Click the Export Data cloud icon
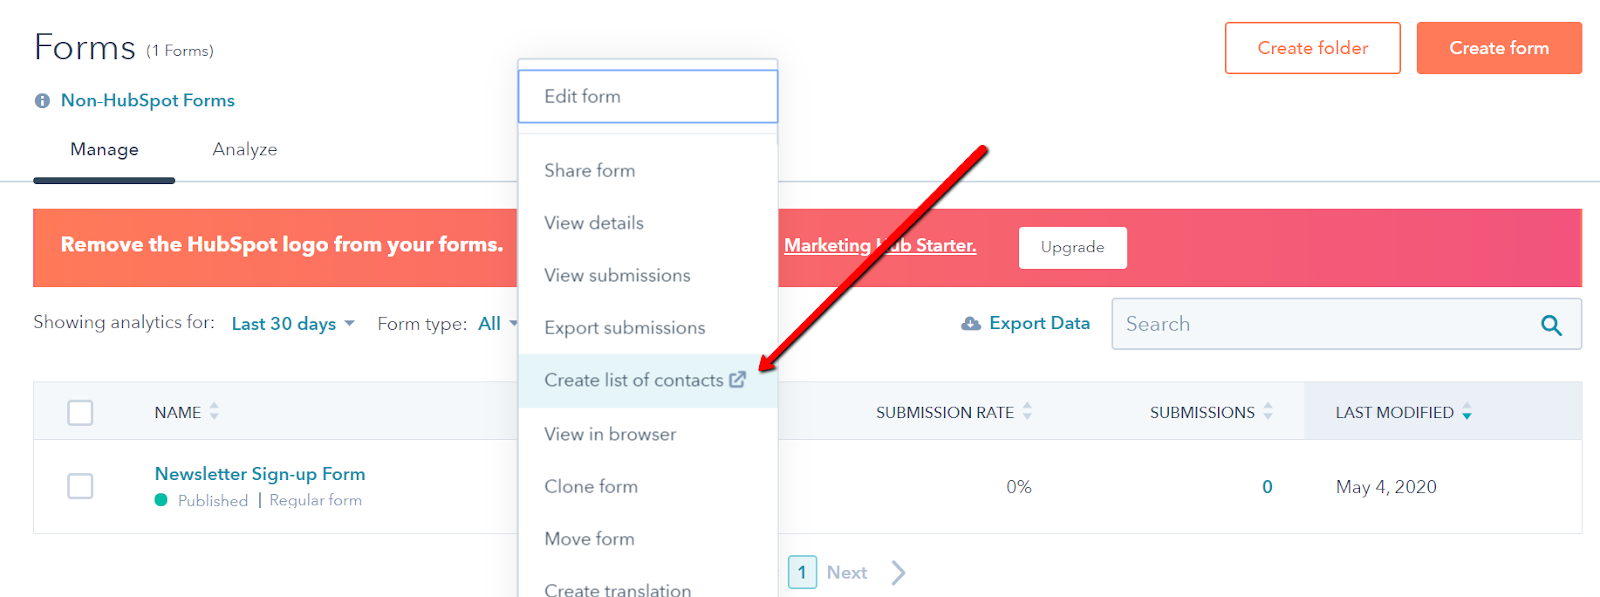 click(971, 324)
